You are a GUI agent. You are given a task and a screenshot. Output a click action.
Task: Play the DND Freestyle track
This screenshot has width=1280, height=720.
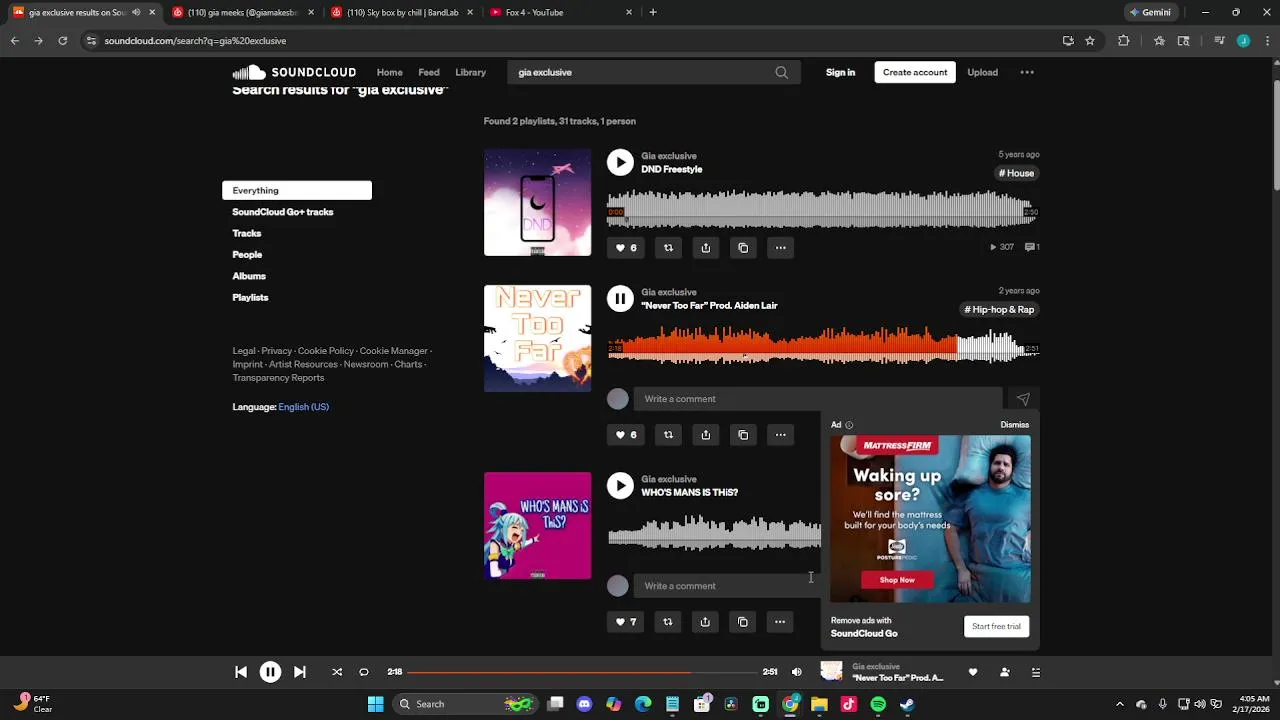620,162
